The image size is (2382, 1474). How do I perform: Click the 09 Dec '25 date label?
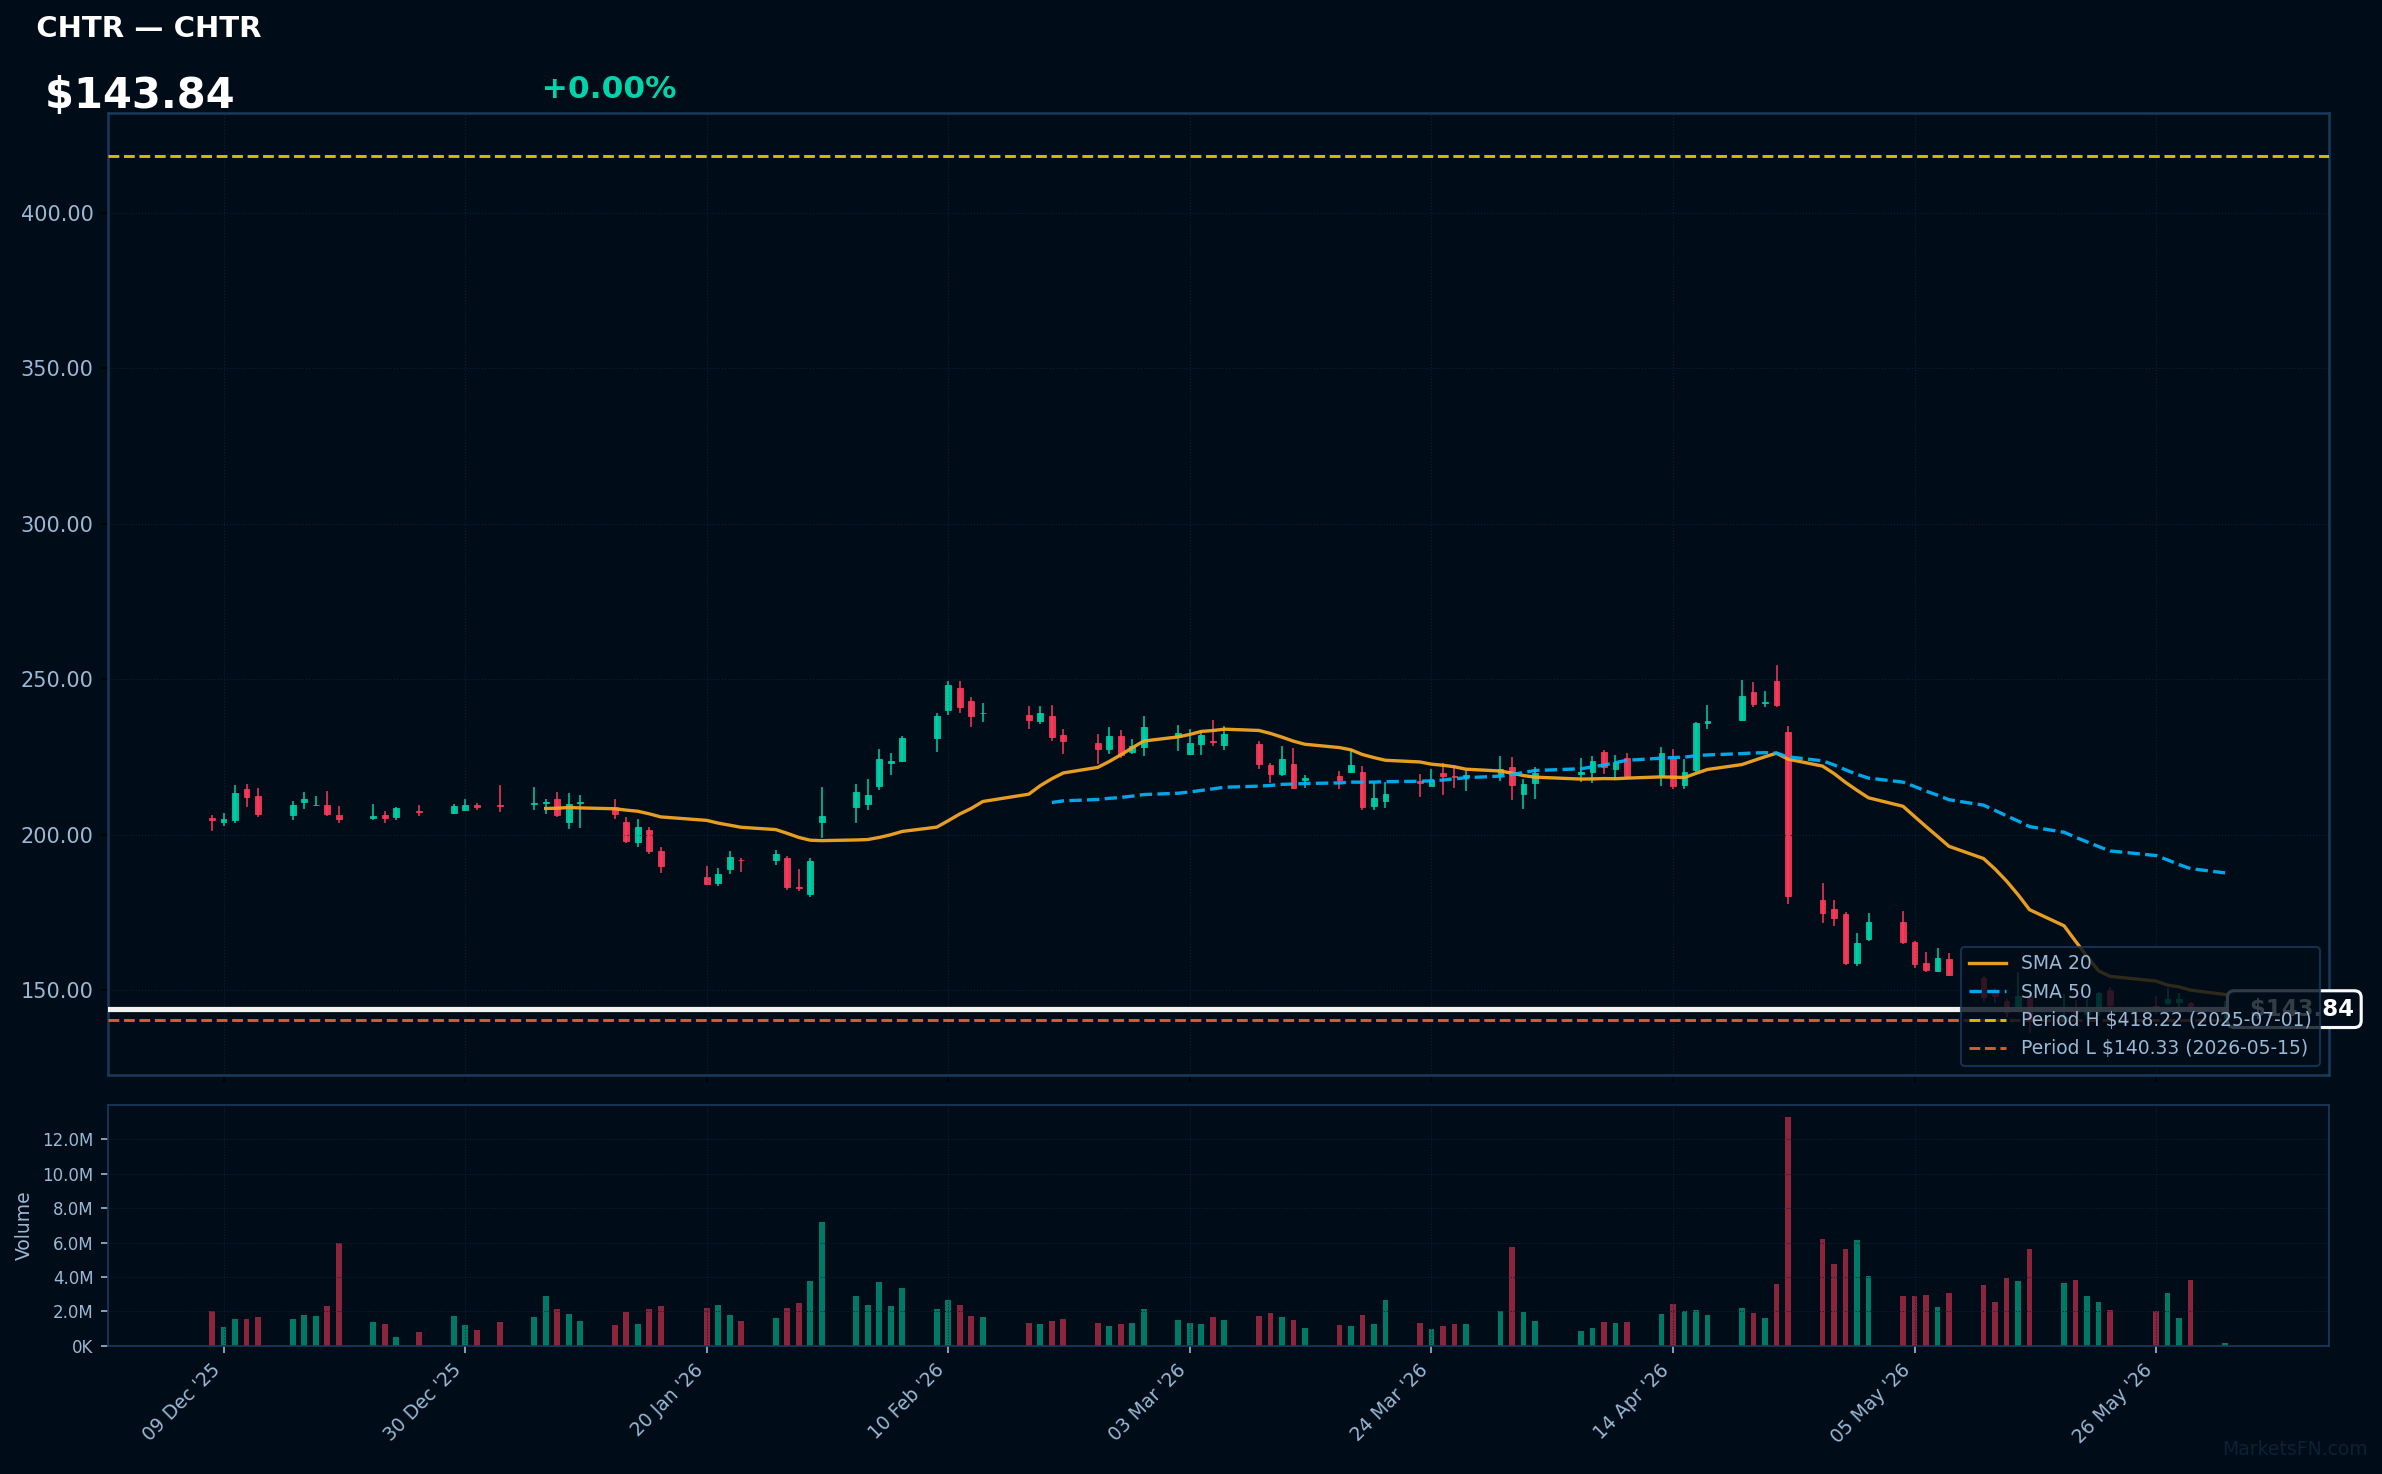[181, 1401]
